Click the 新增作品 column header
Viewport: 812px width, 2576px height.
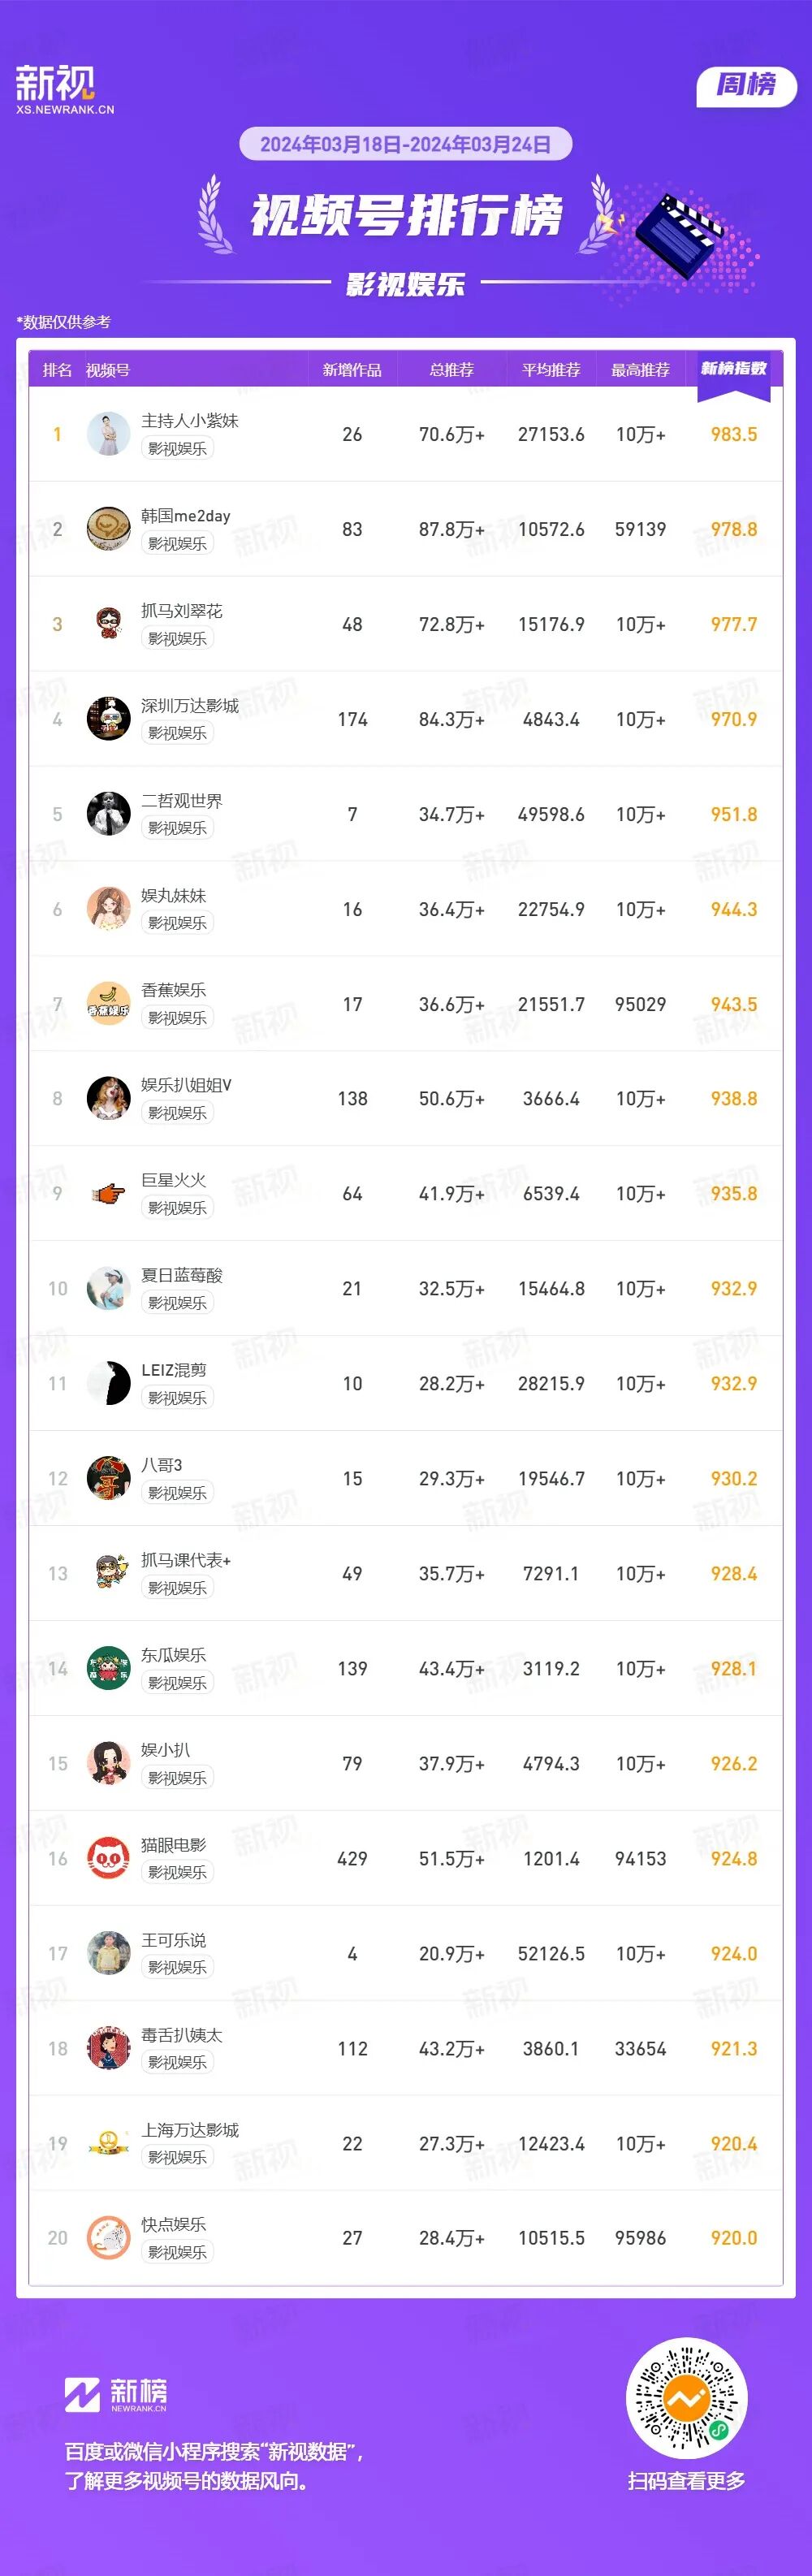(352, 370)
